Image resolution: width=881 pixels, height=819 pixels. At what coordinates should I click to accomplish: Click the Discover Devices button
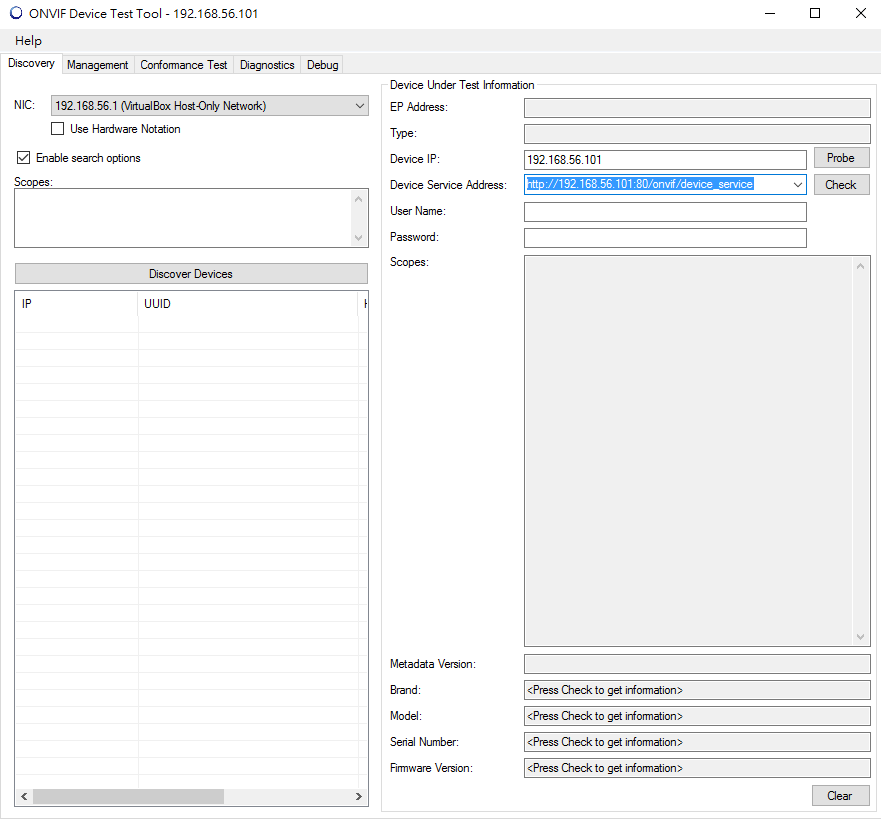point(191,274)
